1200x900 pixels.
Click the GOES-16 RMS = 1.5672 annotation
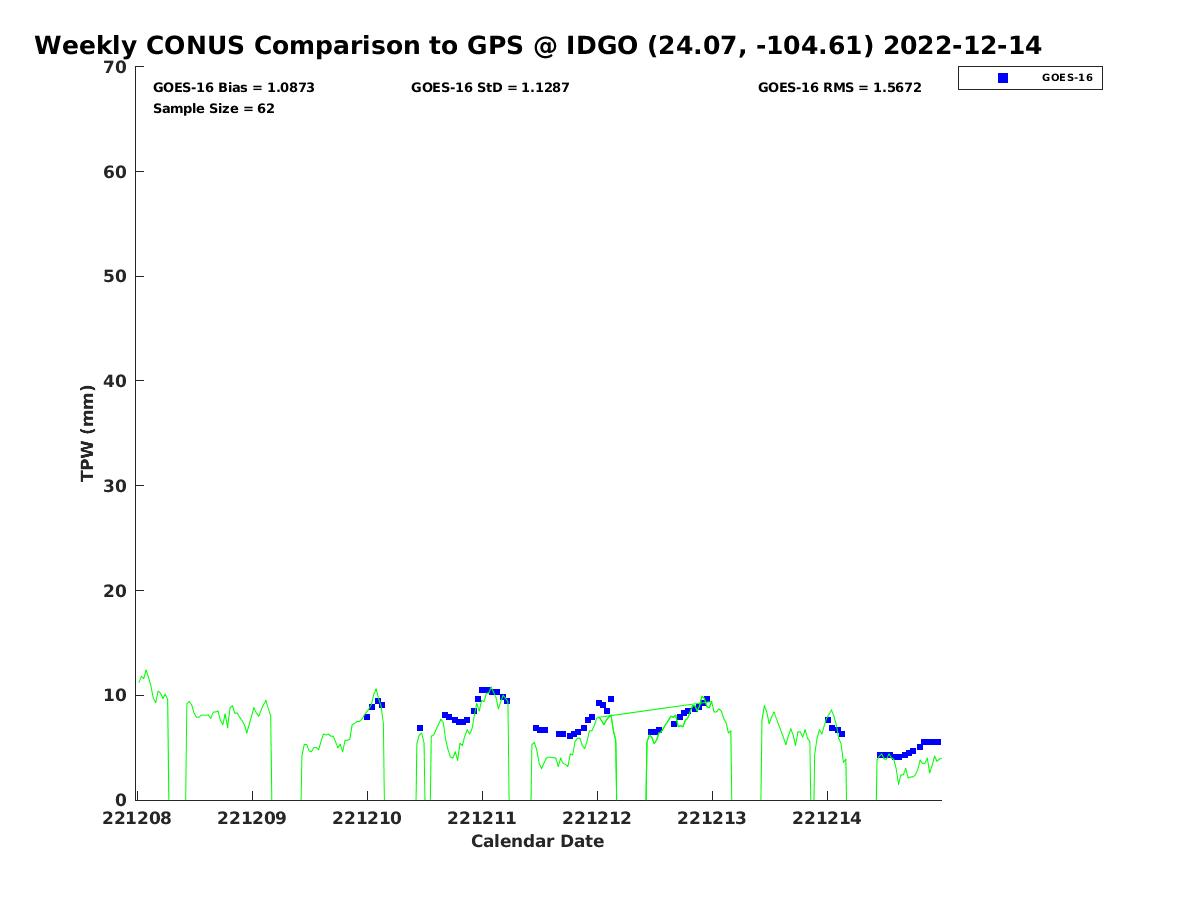[x=839, y=88]
